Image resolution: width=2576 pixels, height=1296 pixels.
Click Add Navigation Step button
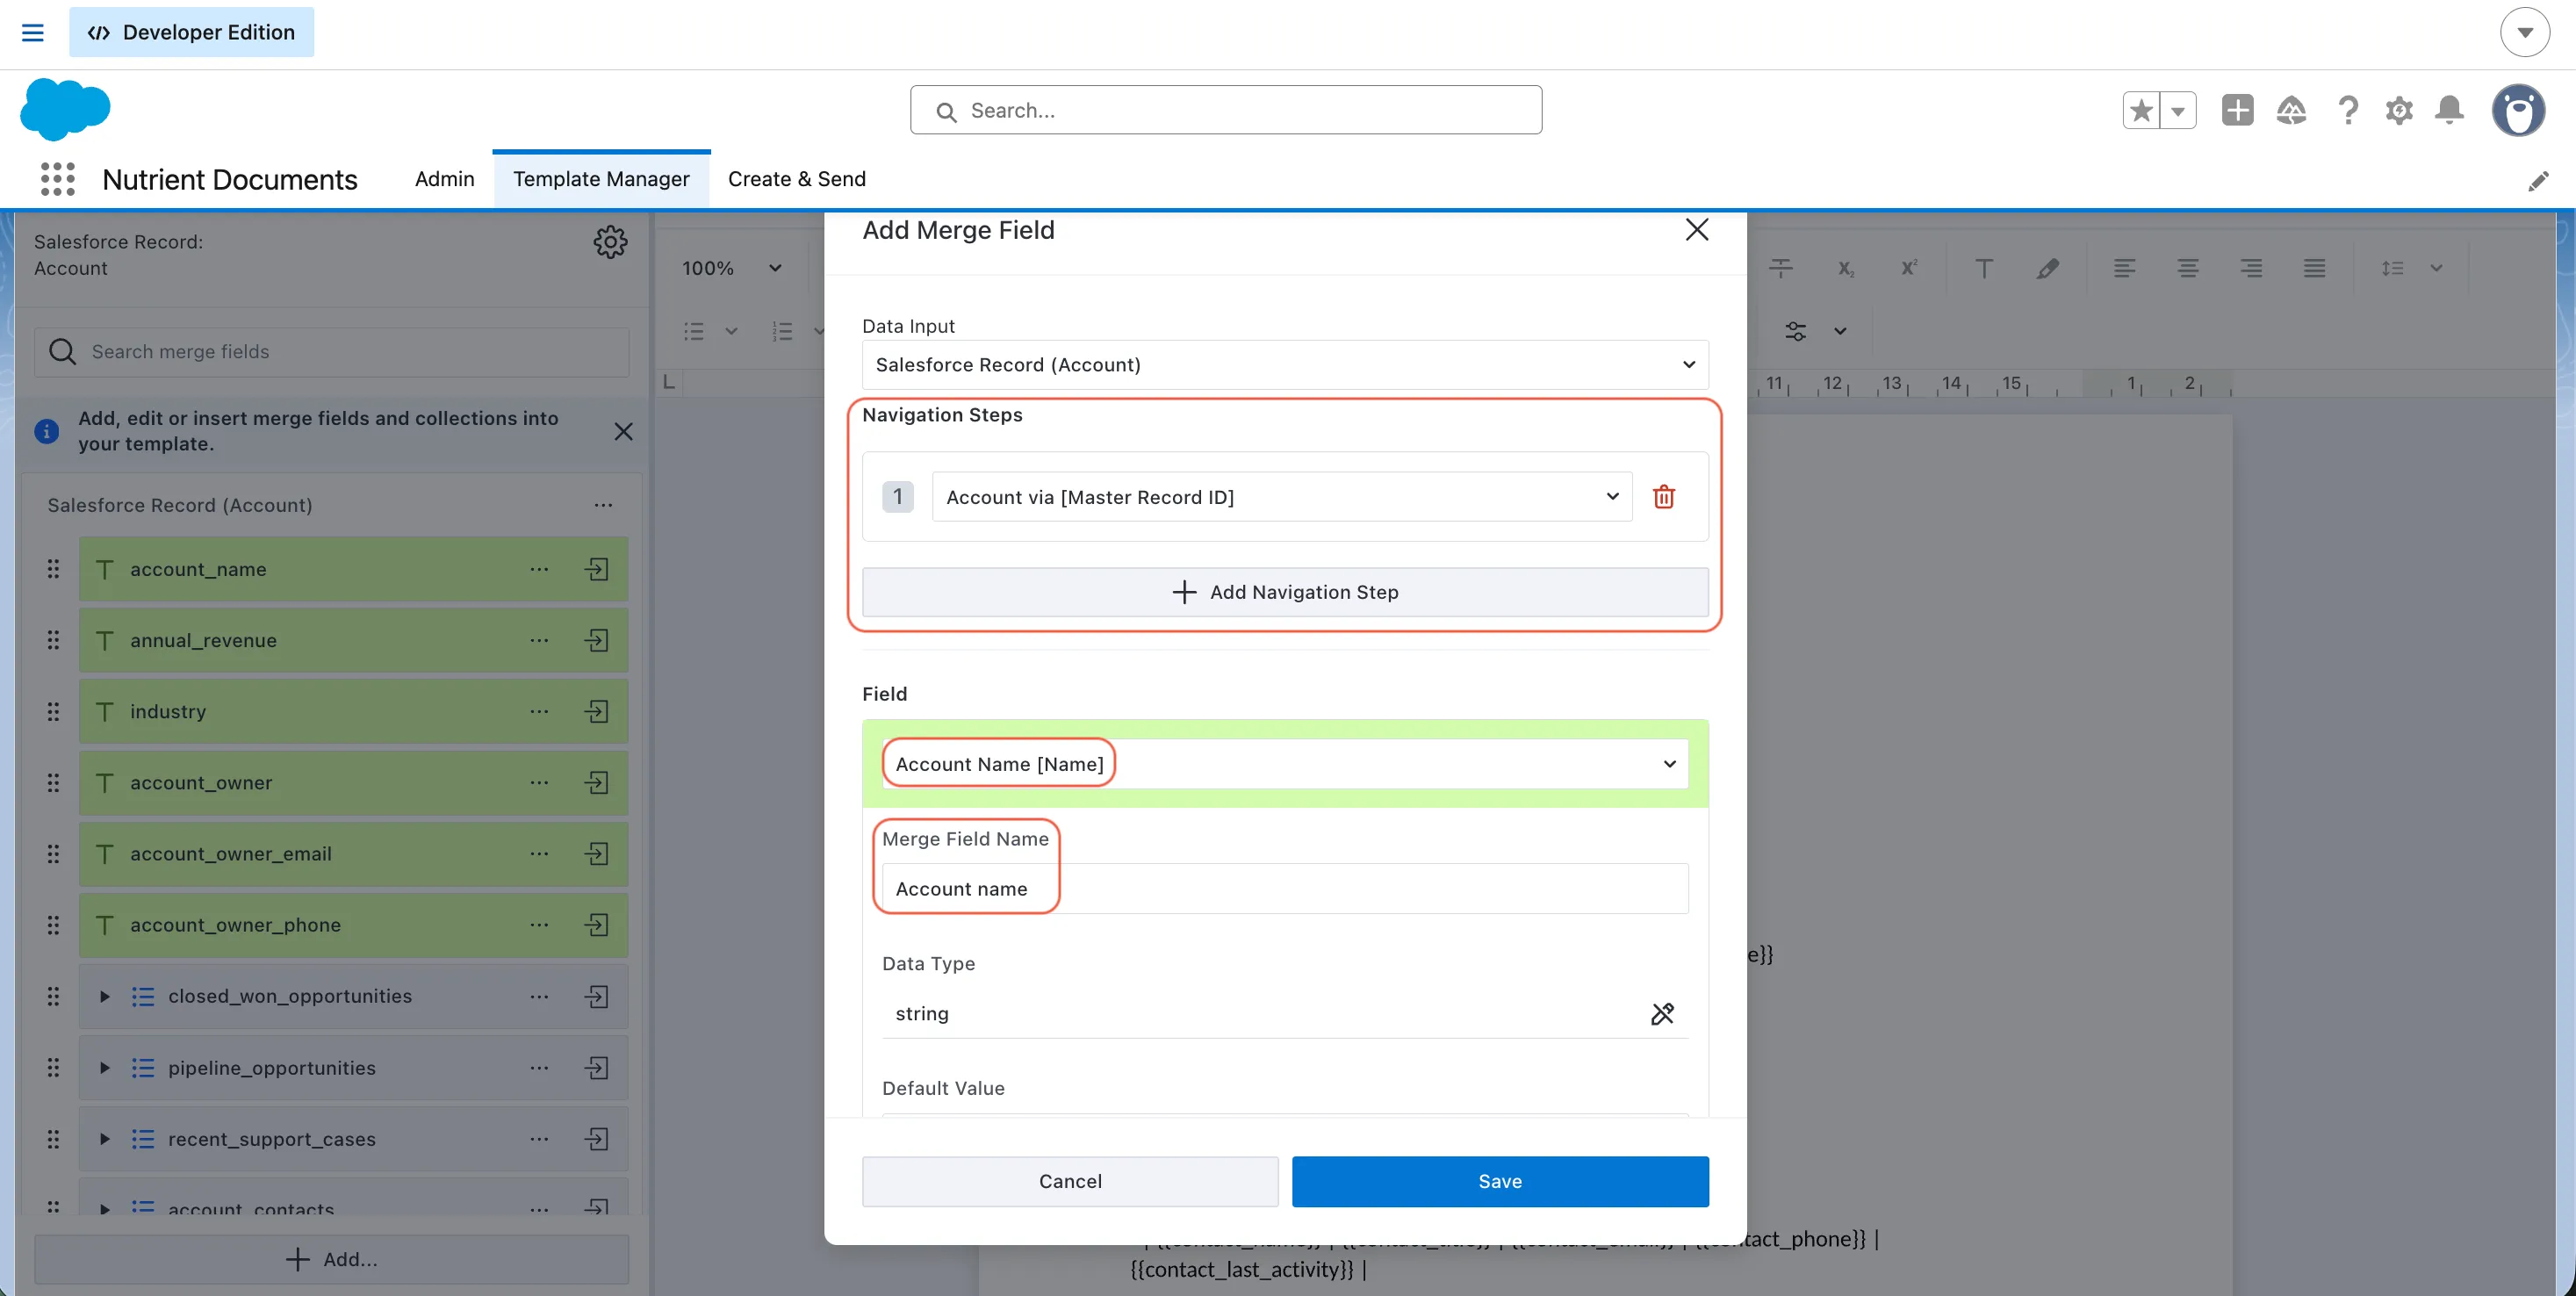[1285, 592]
